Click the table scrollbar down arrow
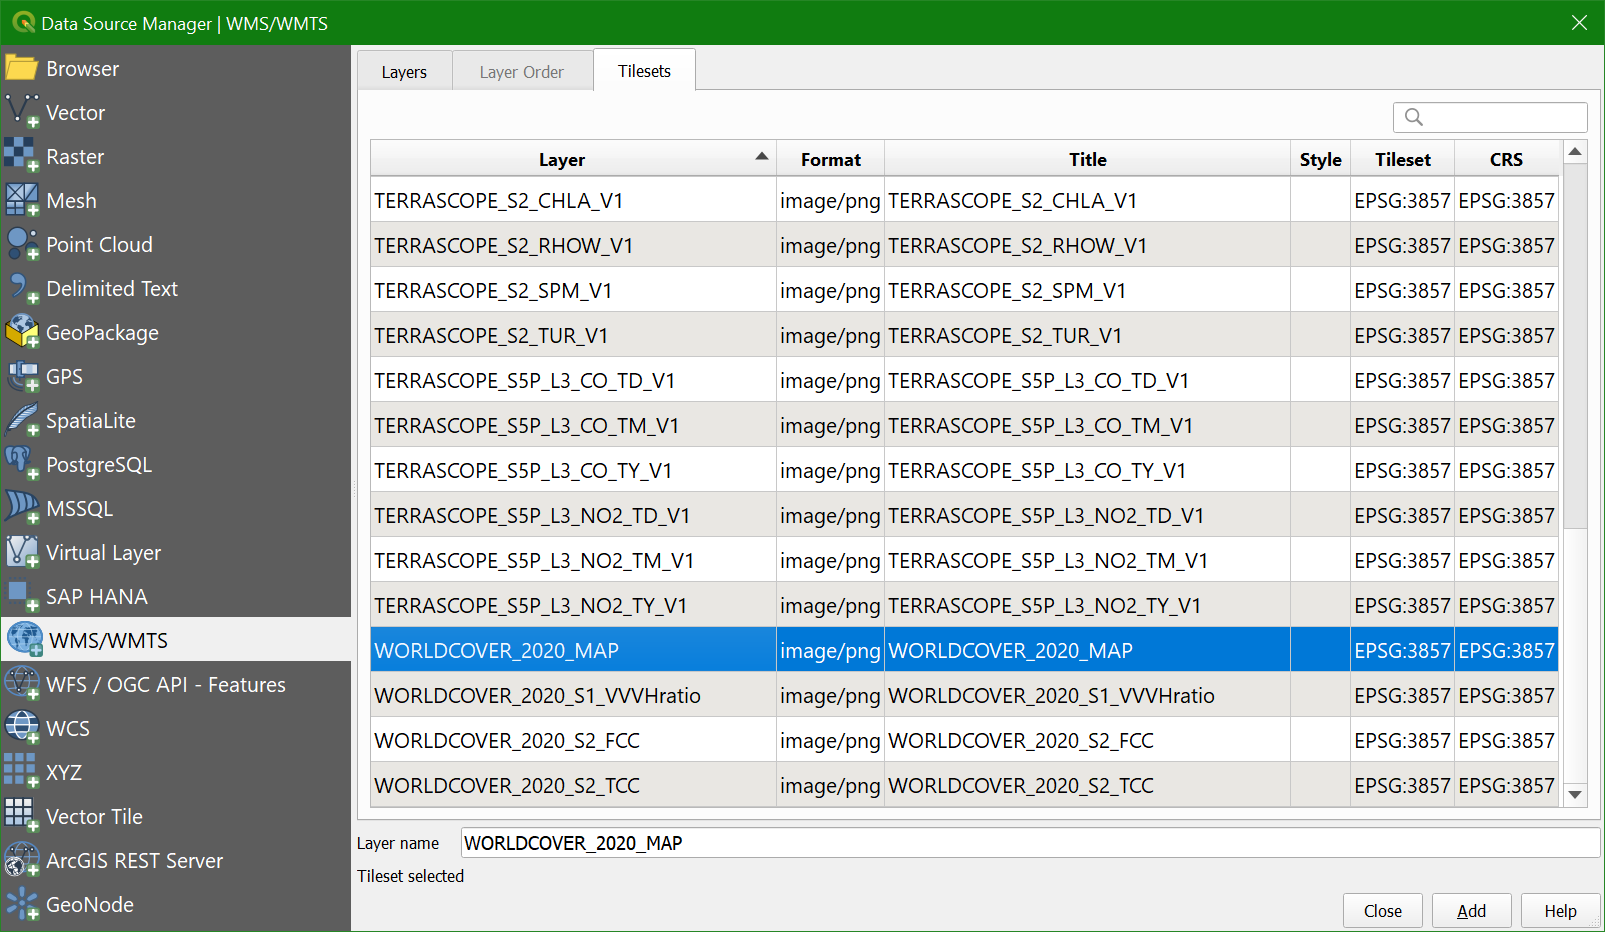The height and width of the screenshot is (932, 1605). click(x=1575, y=795)
